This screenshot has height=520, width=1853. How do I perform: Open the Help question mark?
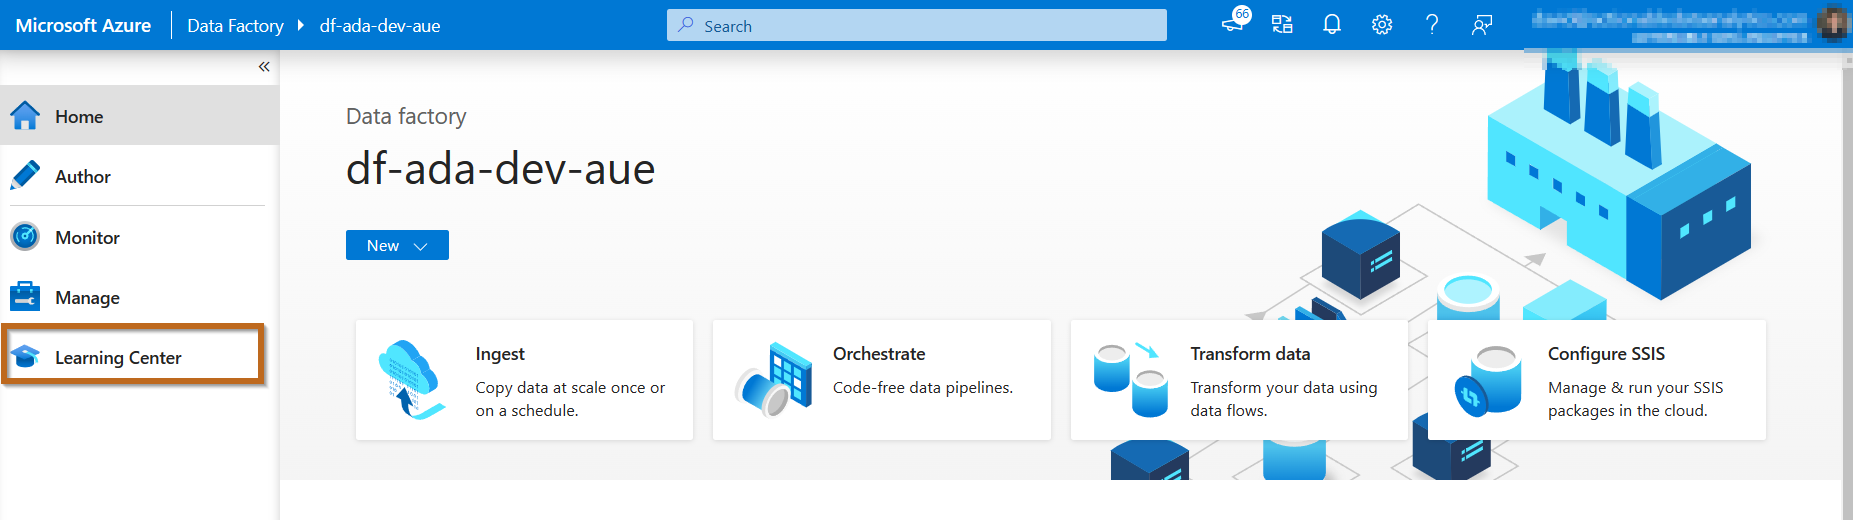(x=1432, y=25)
